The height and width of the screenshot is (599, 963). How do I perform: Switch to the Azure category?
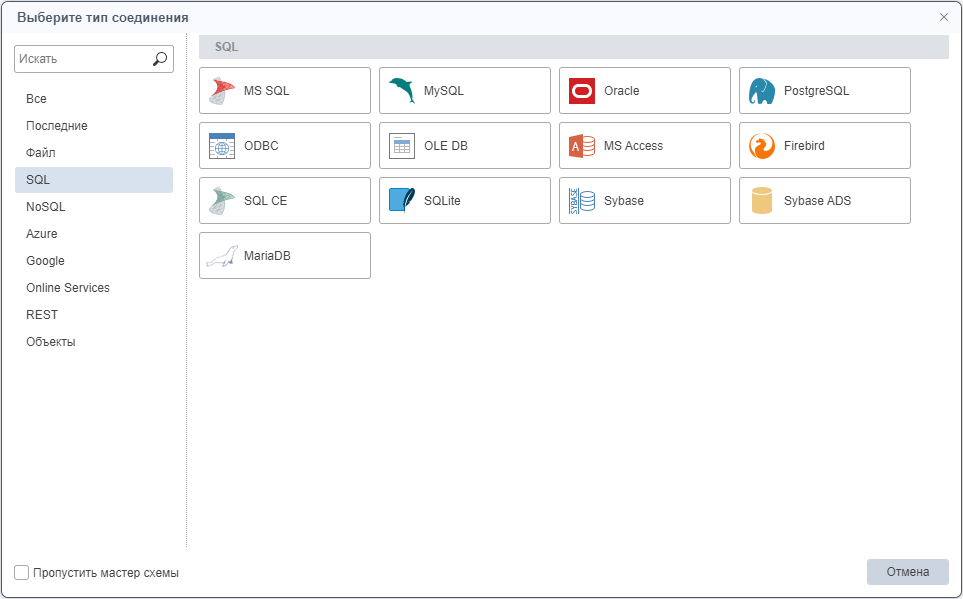coord(42,234)
